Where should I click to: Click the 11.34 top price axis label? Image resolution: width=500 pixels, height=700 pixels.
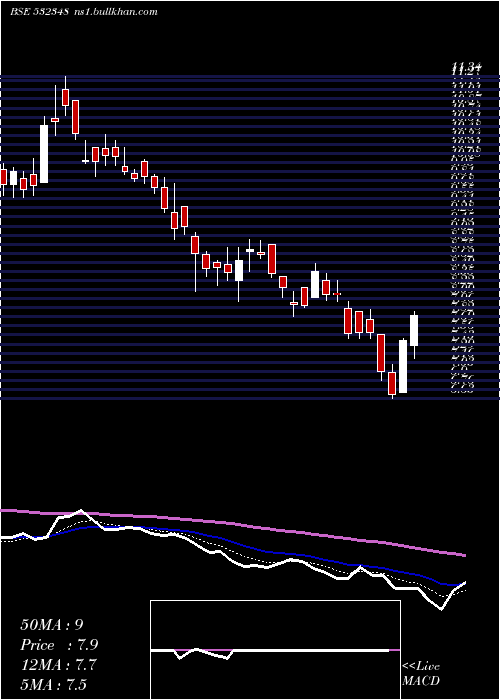467,68
